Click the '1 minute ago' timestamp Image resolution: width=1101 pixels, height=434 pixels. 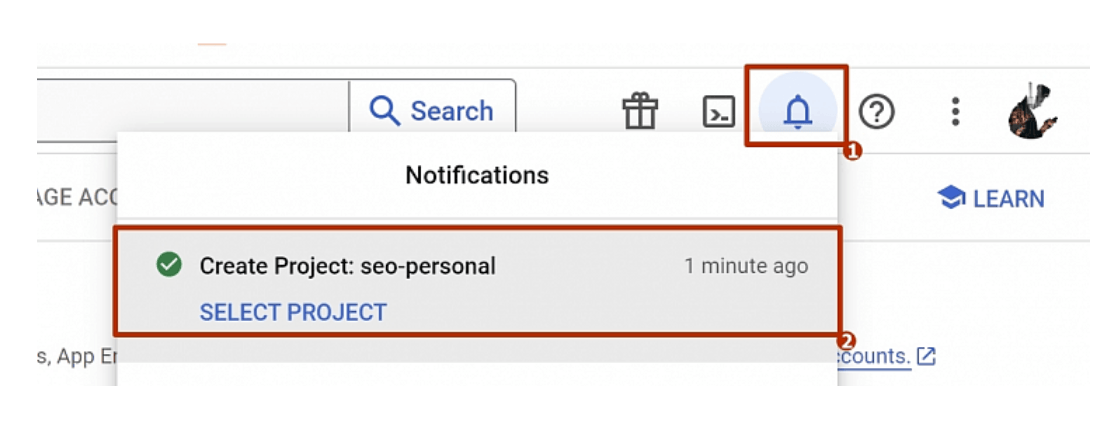pos(746,266)
